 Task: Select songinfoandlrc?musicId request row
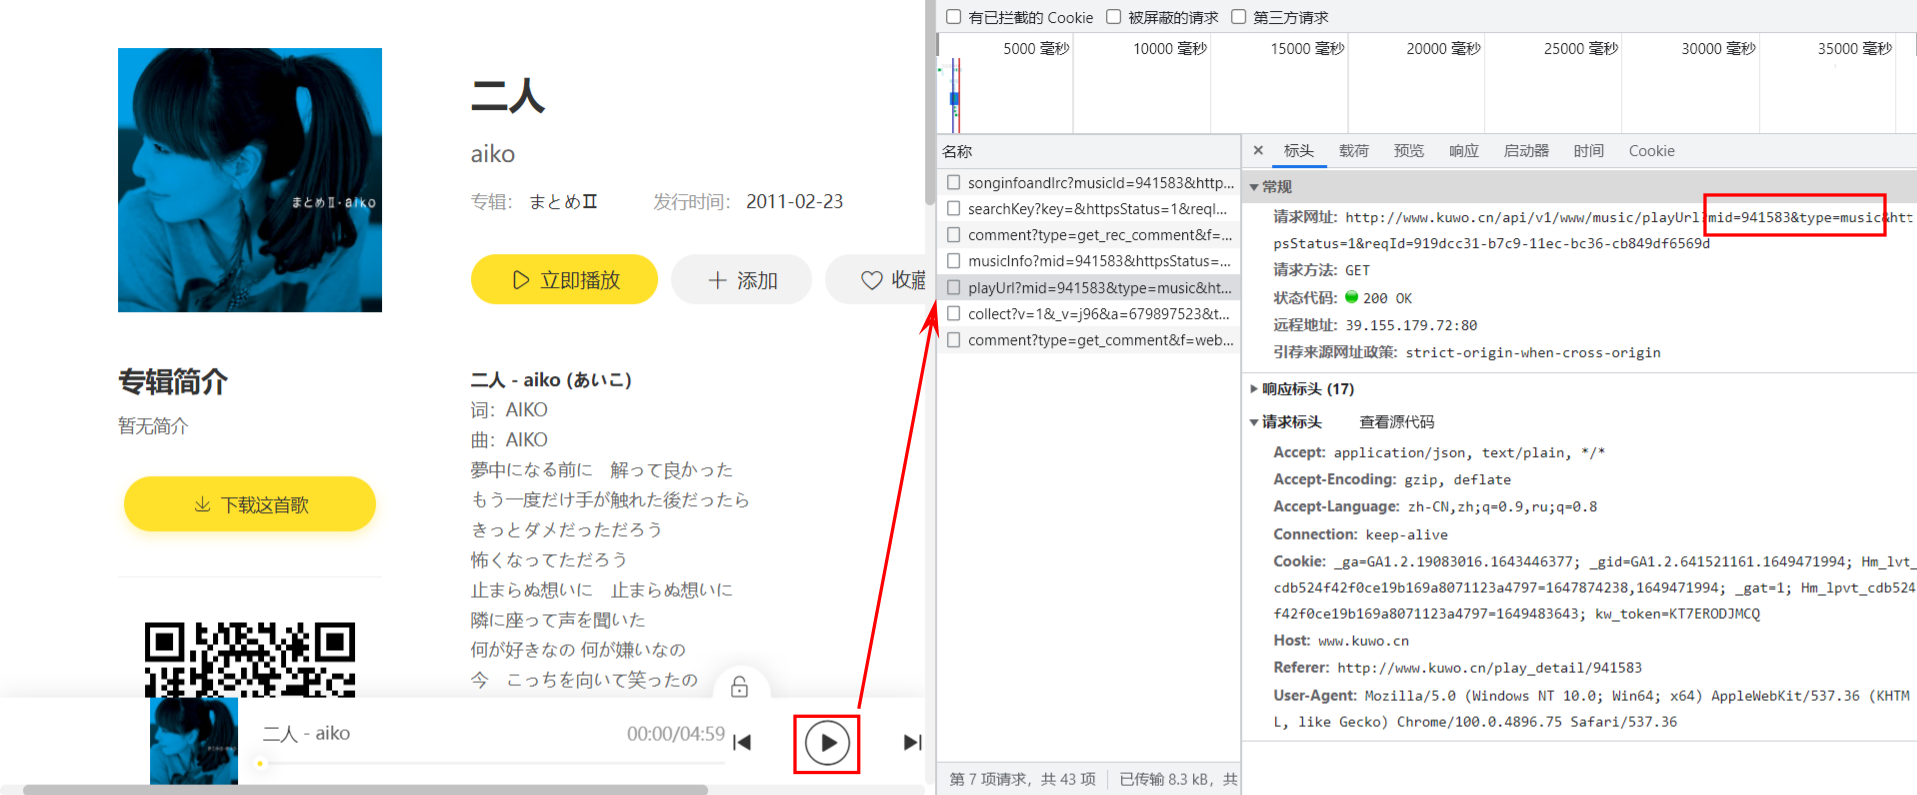click(1089, 182)
